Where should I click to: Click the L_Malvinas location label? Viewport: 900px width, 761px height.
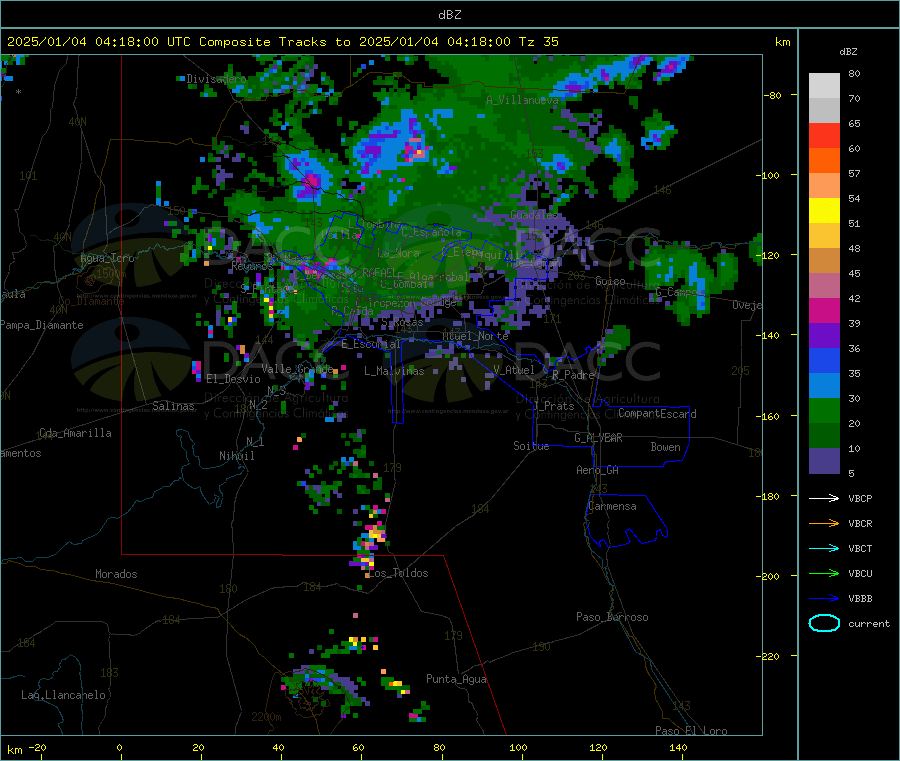(394, 371)
